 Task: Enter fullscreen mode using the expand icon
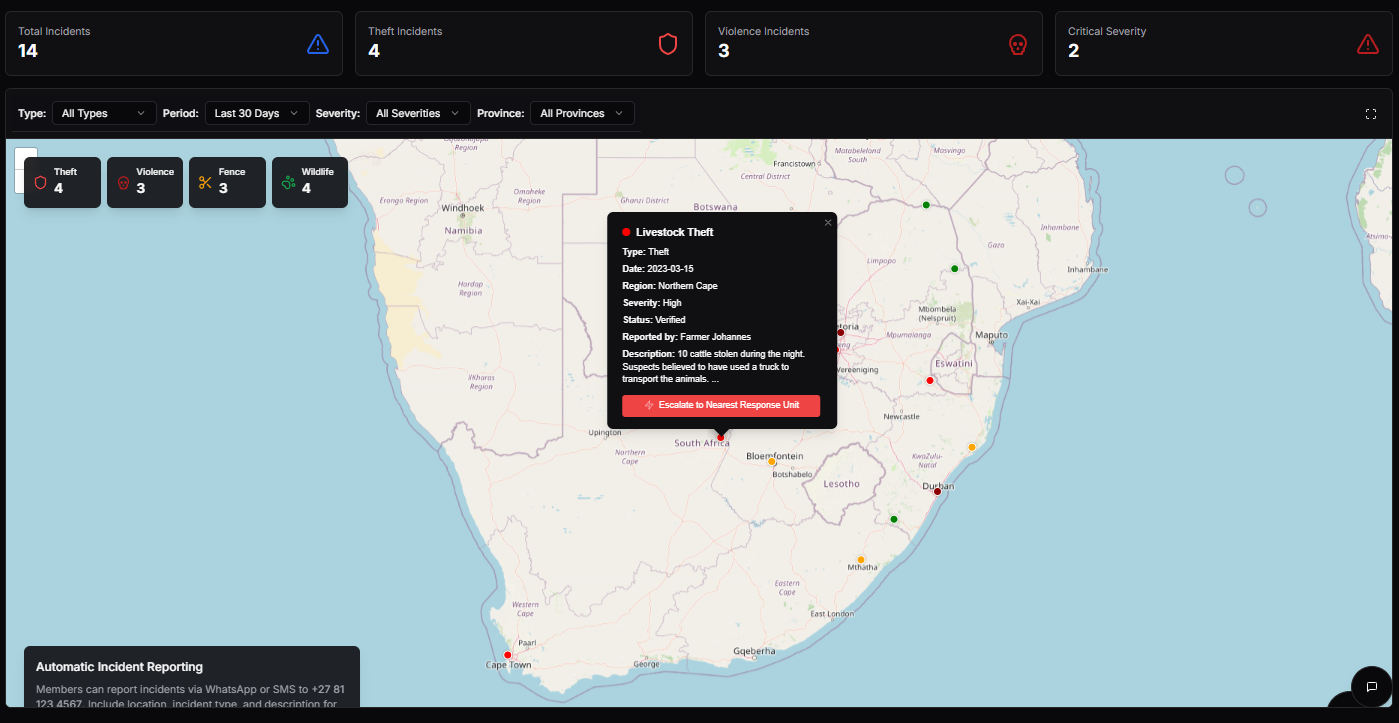tap(1371, 113)
